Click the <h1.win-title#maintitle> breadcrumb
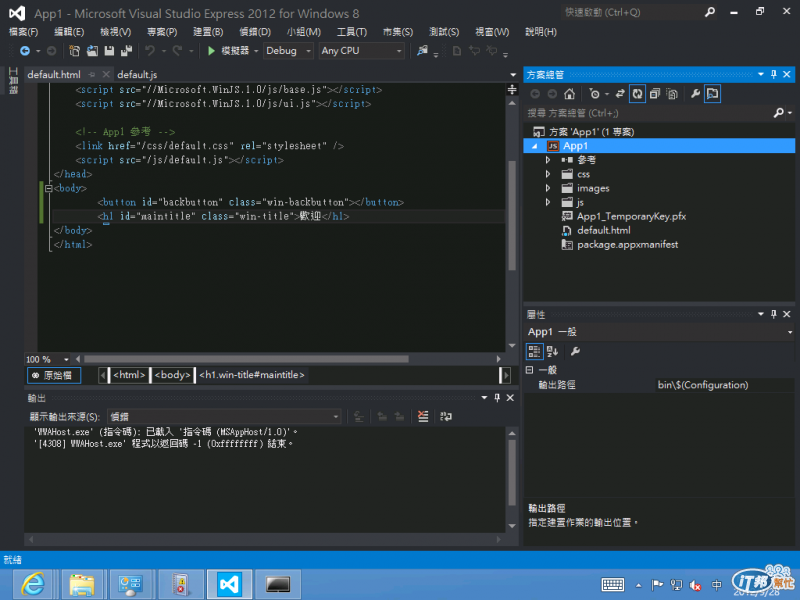Viewport: 800px width, 600px height. coord(252,375)
